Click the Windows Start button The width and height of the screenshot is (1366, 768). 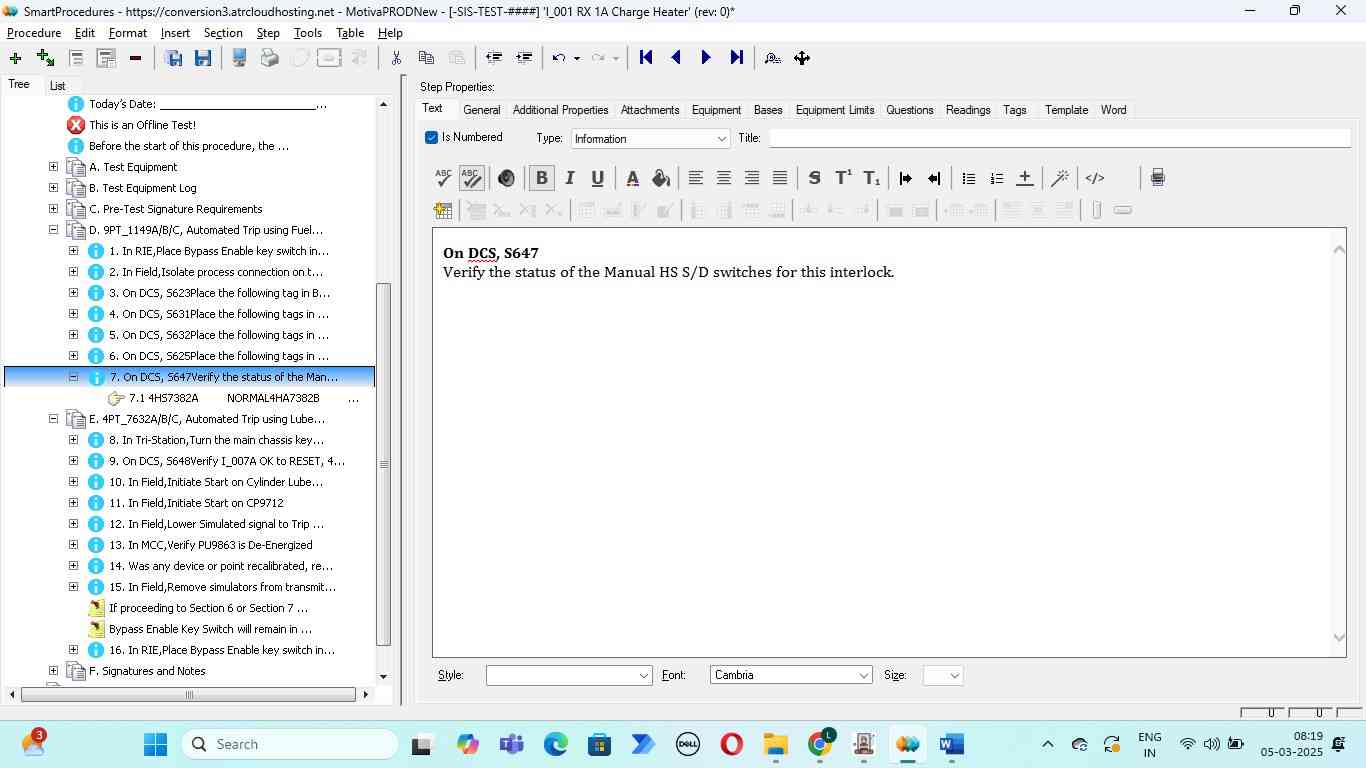pos(155,744)
